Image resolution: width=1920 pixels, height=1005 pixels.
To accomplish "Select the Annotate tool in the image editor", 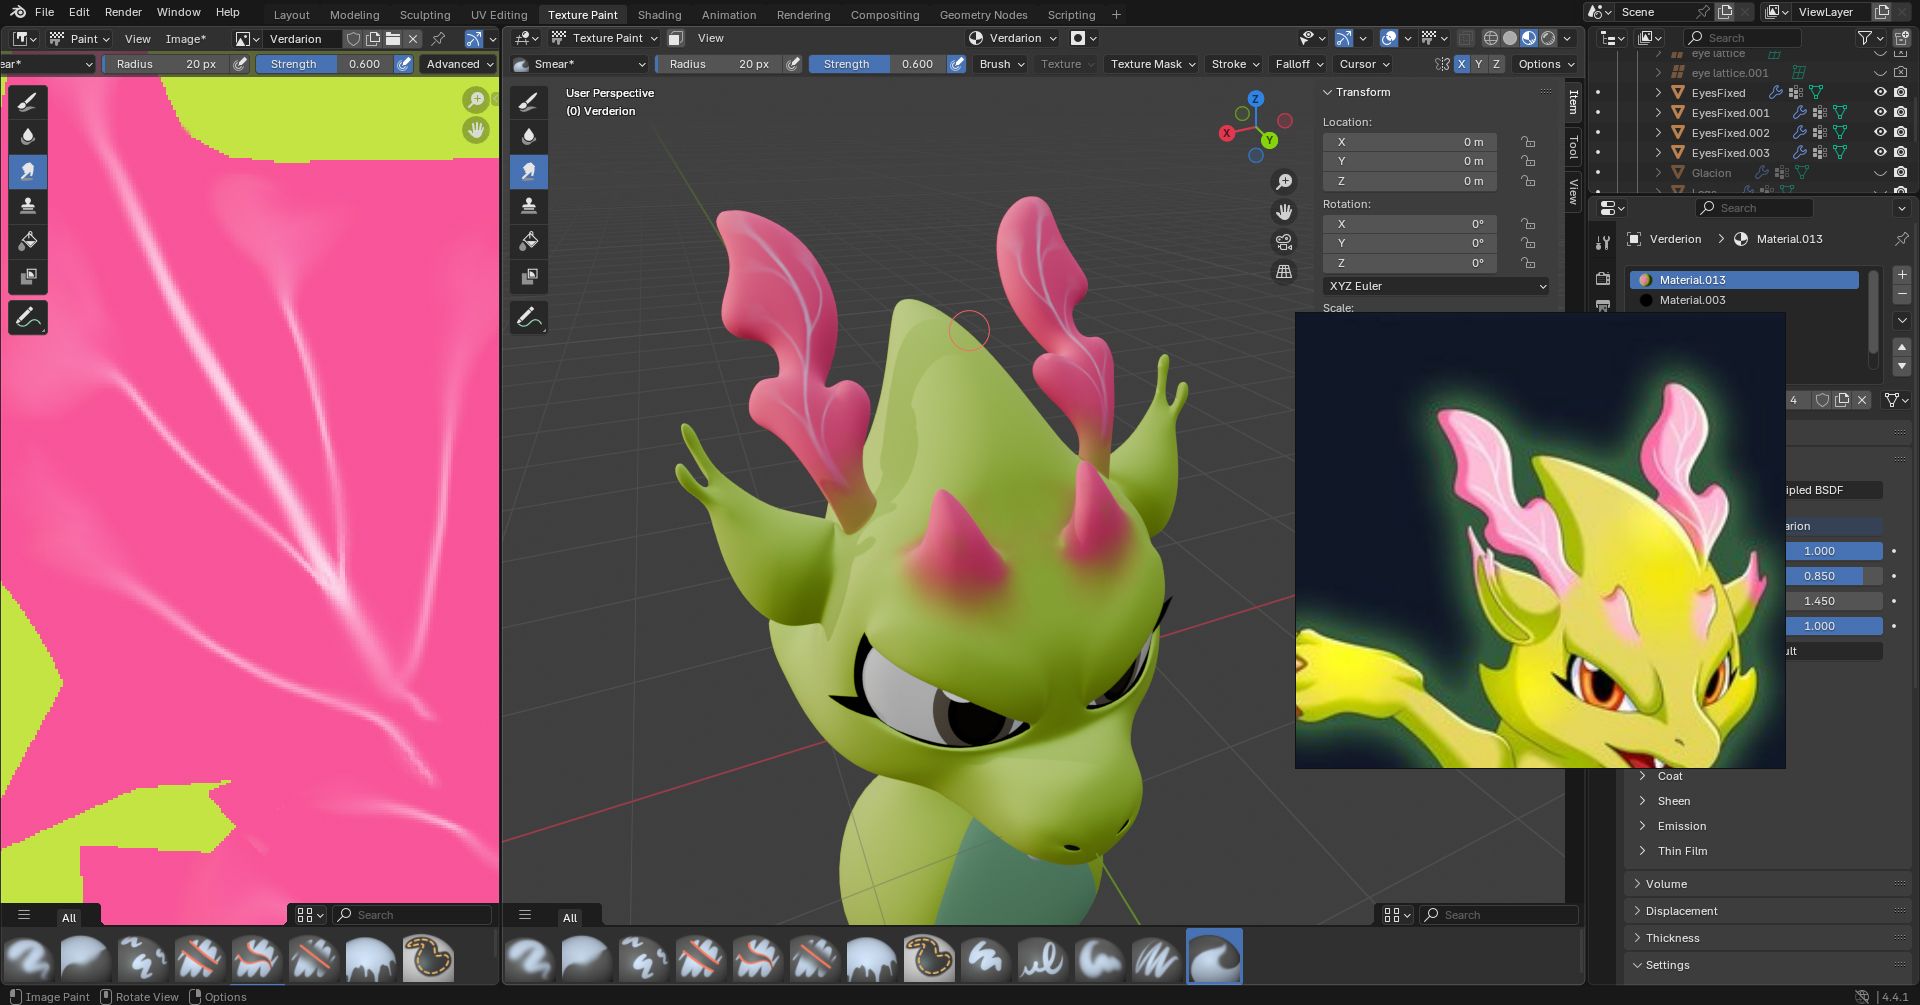I will 28,318.
